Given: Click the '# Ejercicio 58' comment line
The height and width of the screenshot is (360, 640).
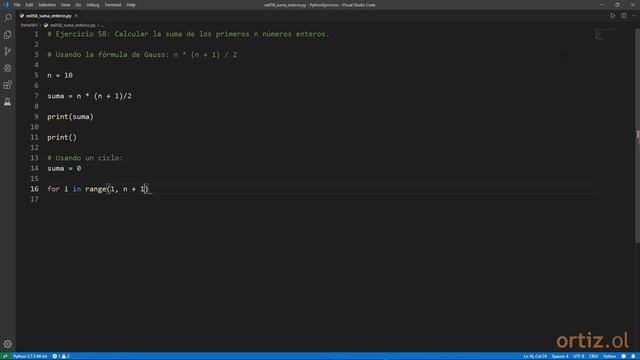Looking at the screenshot, I should click(188, 34).
